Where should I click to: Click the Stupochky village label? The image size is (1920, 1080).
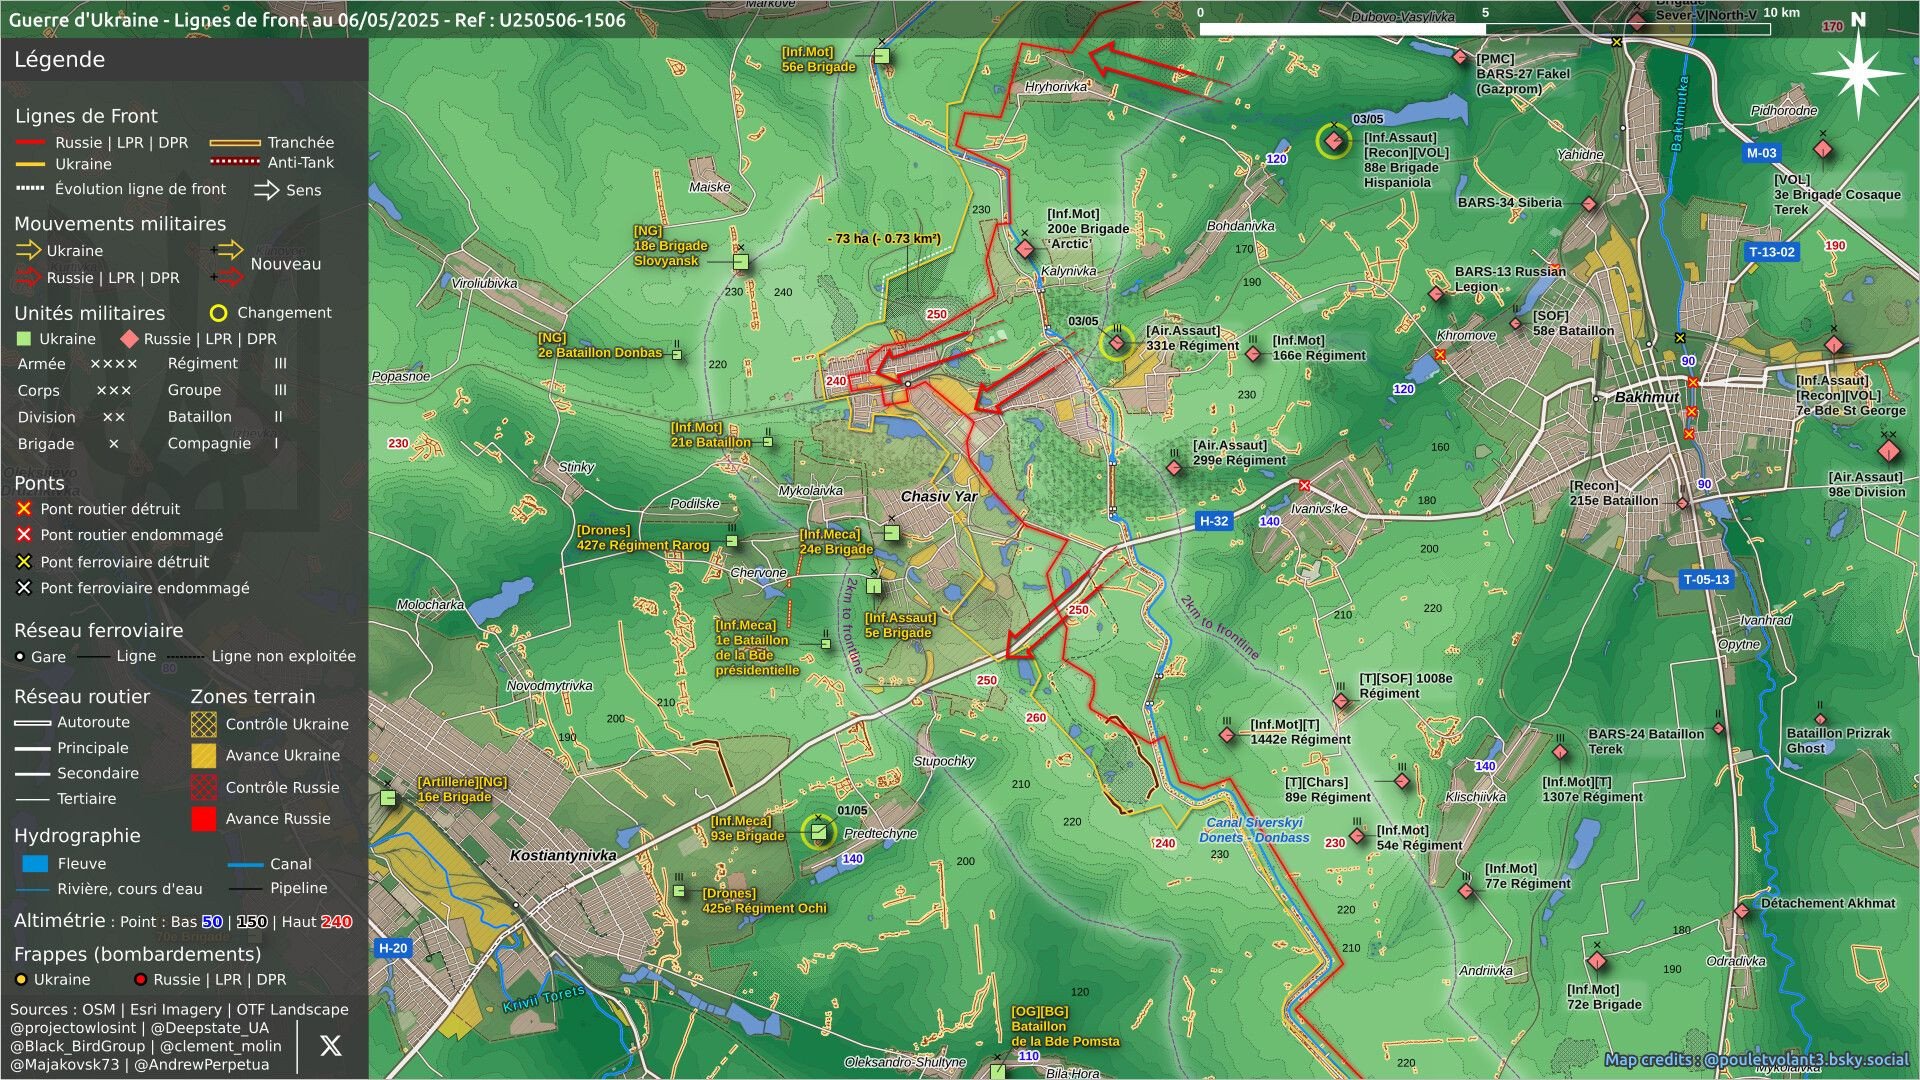coord(943,761)
